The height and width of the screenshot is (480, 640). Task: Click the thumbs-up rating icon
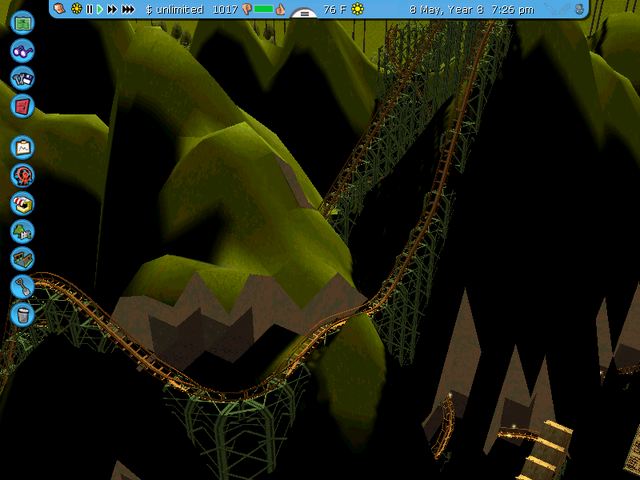point(280,9)
